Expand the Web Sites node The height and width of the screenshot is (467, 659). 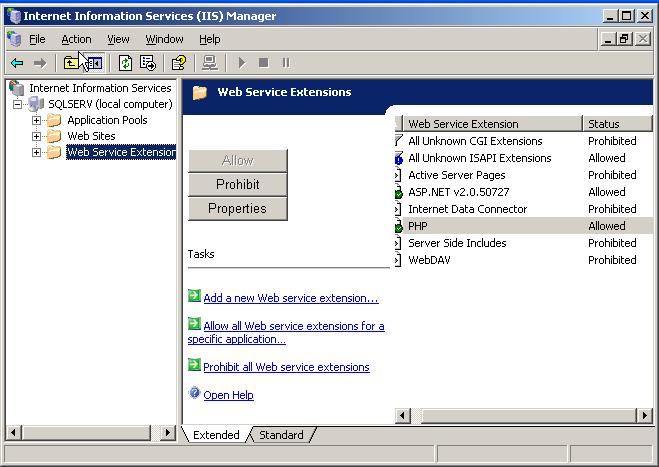pos(37,137)
